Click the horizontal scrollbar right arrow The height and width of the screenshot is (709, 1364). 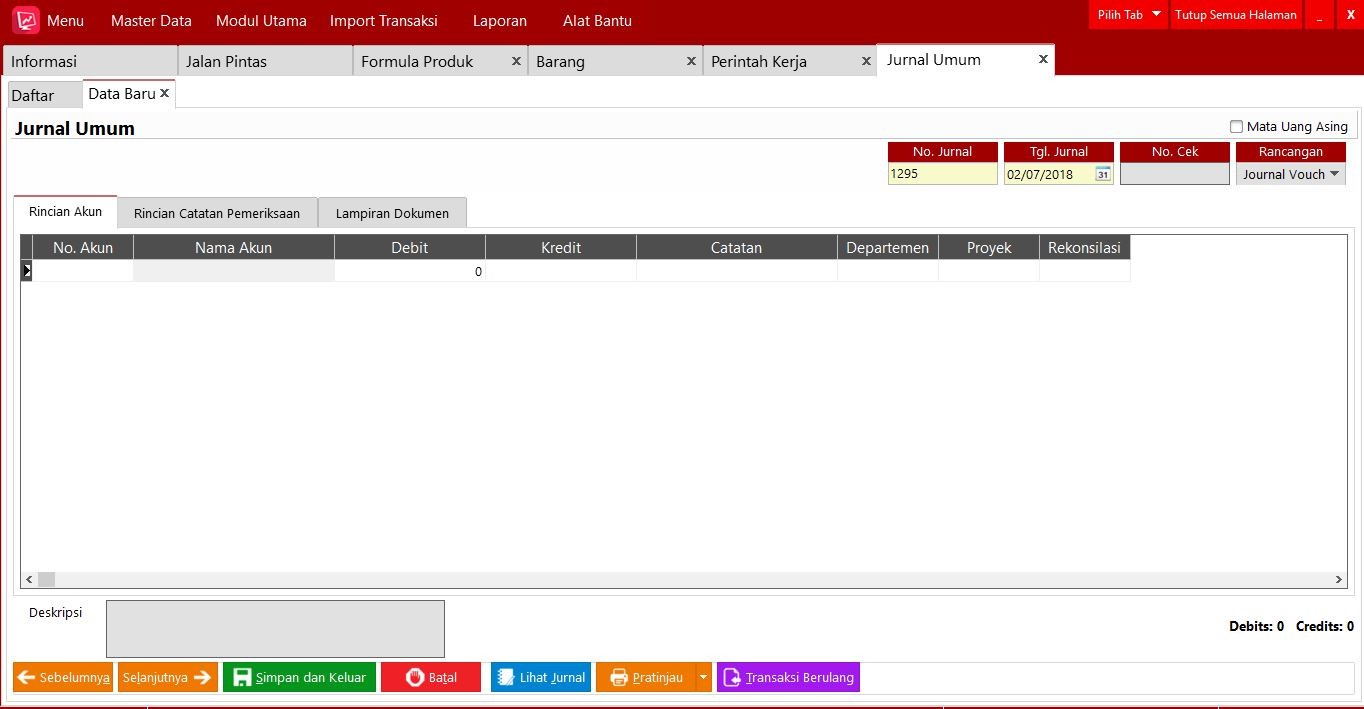(x=1339, y=579)
